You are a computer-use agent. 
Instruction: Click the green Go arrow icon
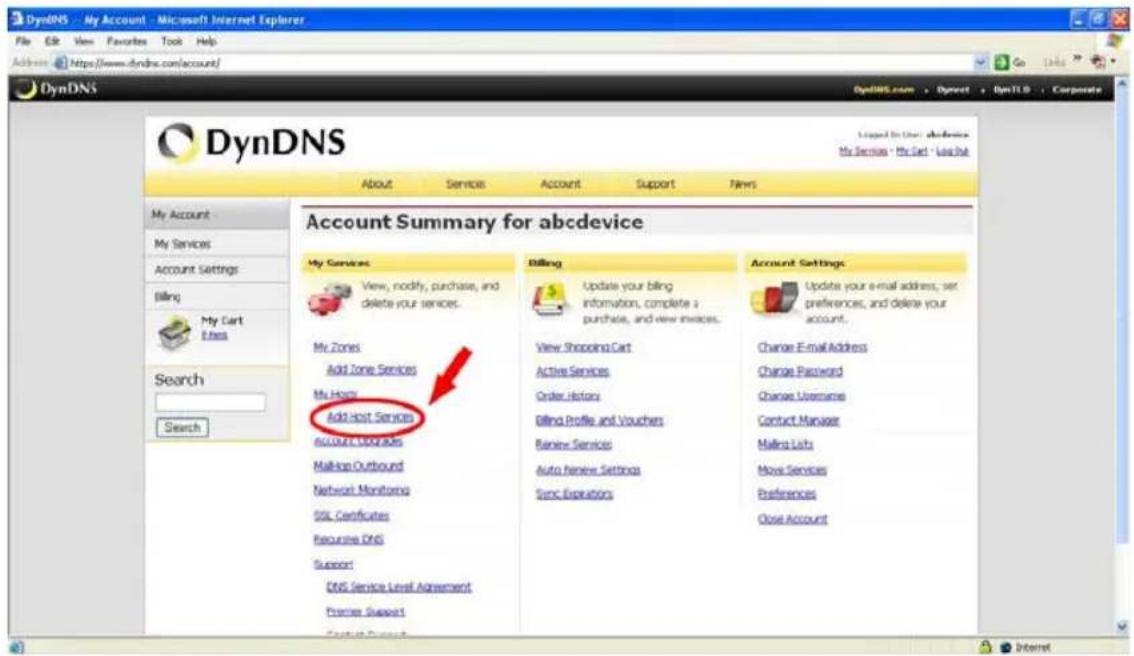[x=1002, y=62]
